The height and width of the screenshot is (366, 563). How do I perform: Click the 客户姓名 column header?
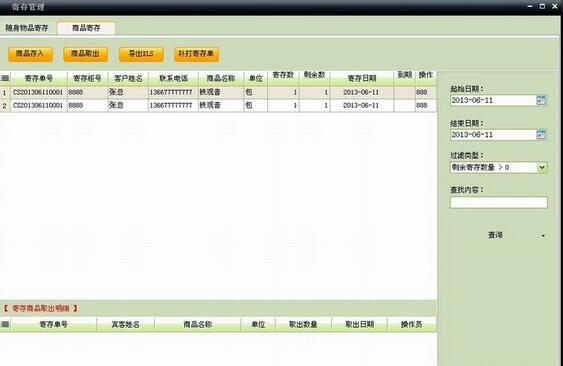coord(128,78)
